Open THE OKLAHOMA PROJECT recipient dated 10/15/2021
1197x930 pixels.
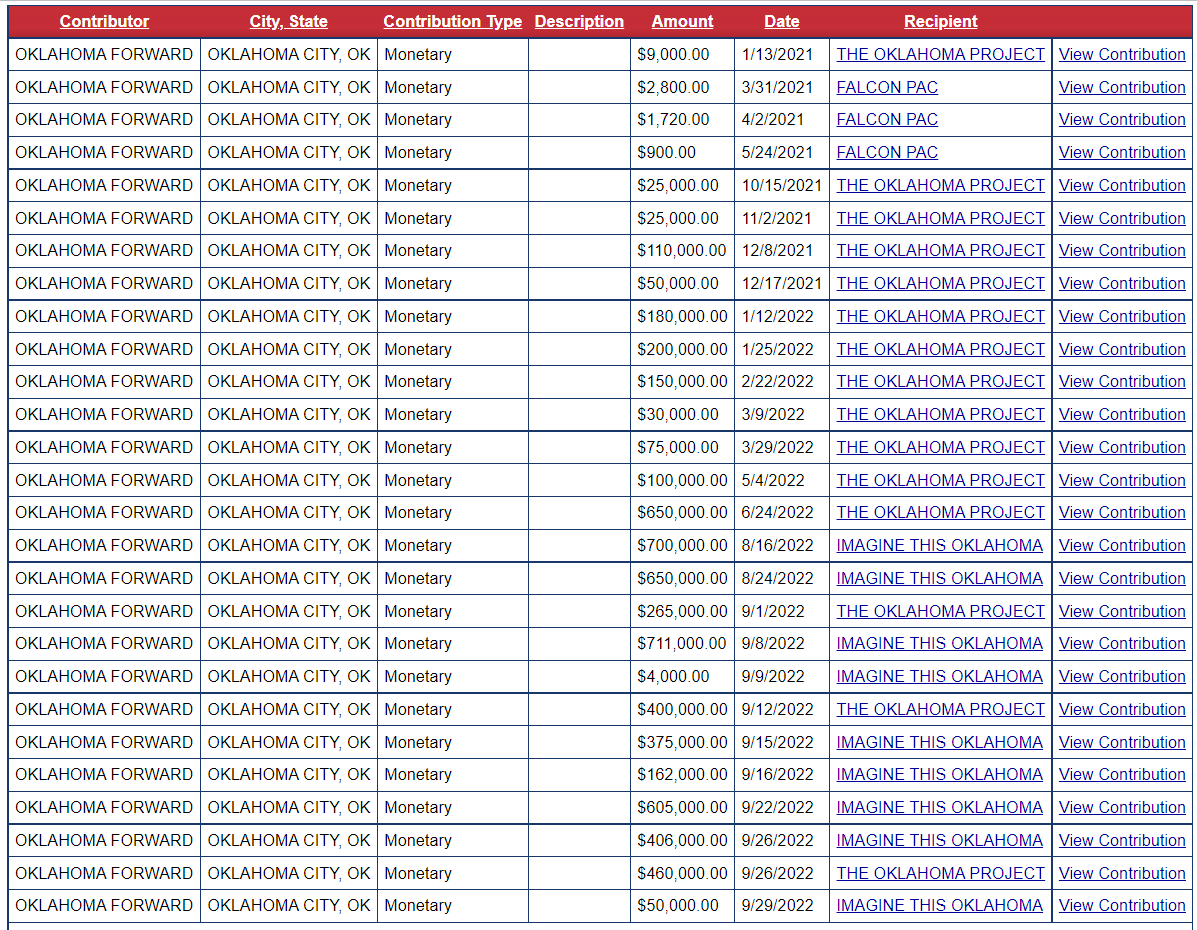[940, 186]
